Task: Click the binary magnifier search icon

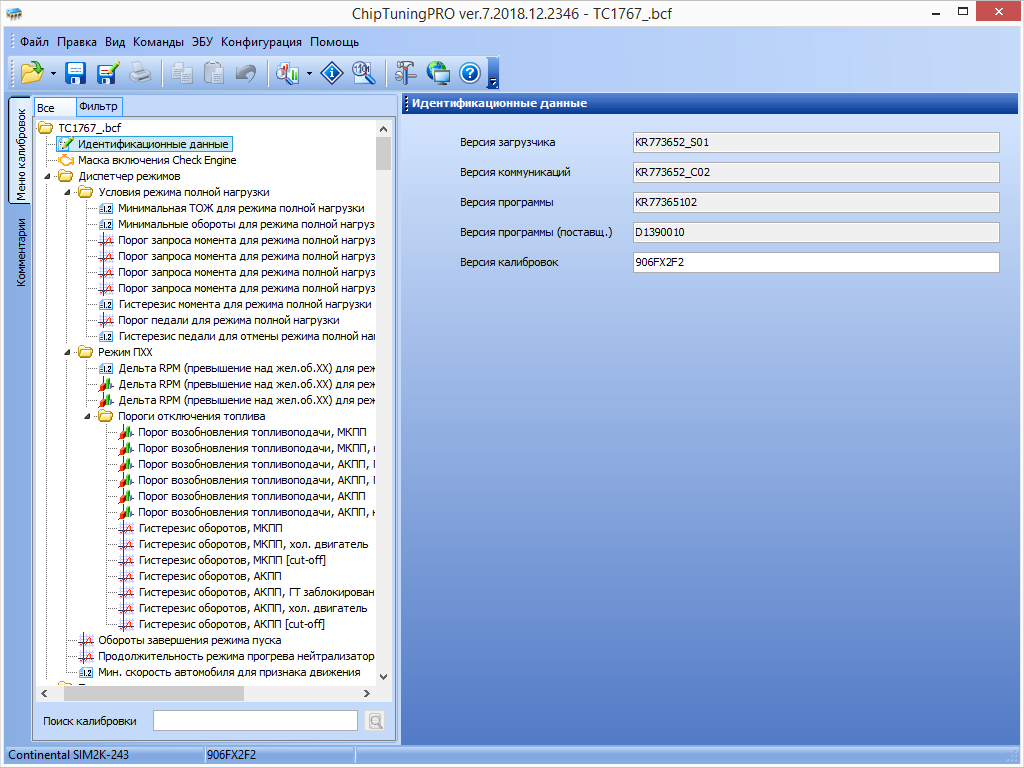Action: 364,73
